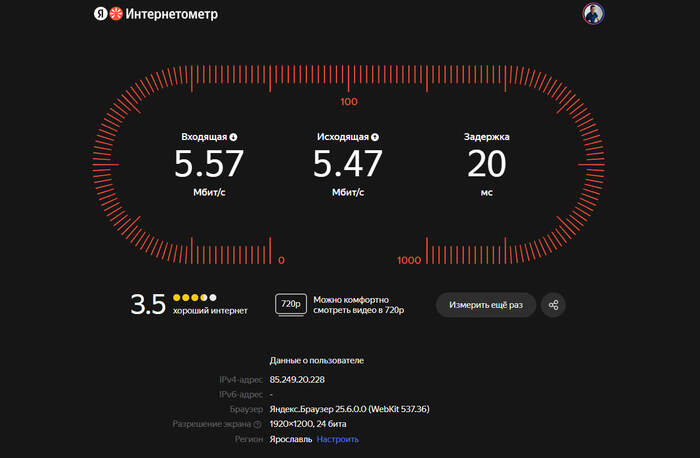Click help icon next to Разрешение экрана

coord(257,424)
